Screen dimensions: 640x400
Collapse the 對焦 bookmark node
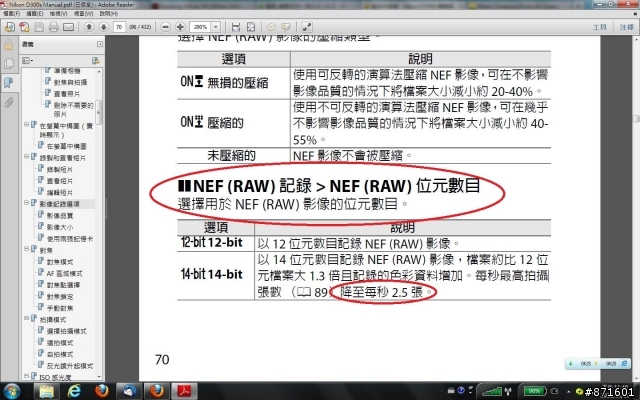click(26, 249)
